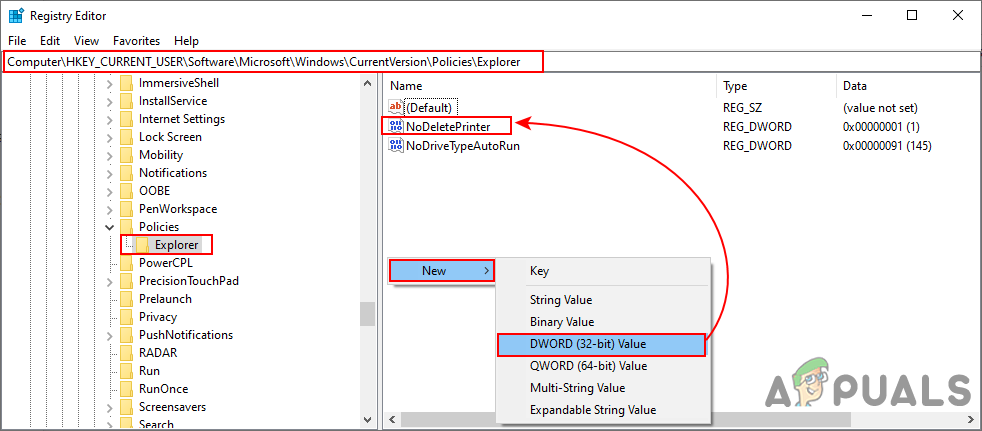
Task: Click the 0x00000091 (145) data cell
Action: click(x=887, y=146)
